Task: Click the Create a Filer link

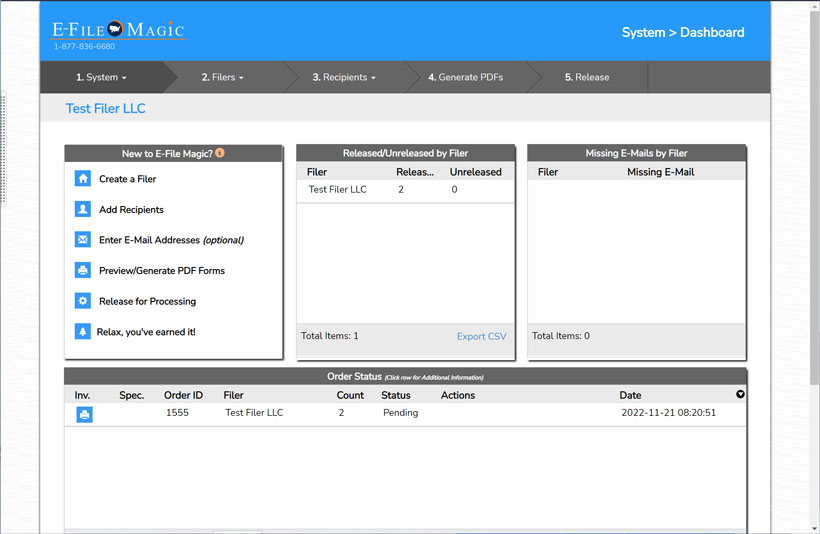Action: [x=128, y=179]
